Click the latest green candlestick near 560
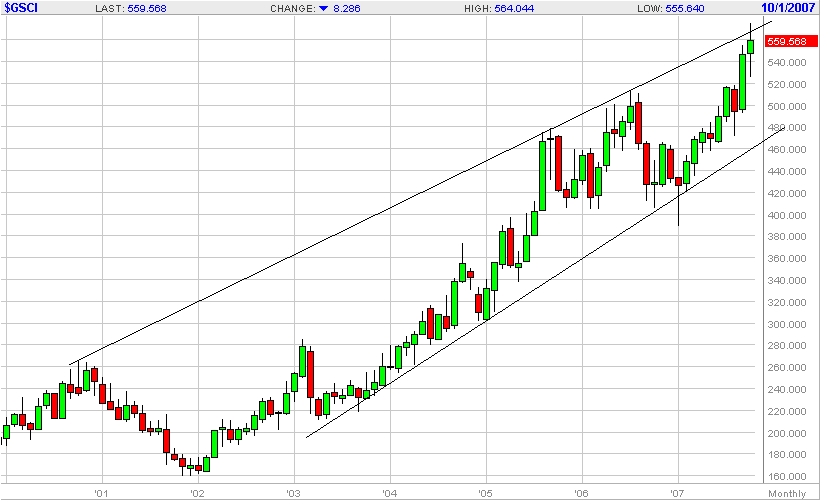 click(x=750, y=47)
